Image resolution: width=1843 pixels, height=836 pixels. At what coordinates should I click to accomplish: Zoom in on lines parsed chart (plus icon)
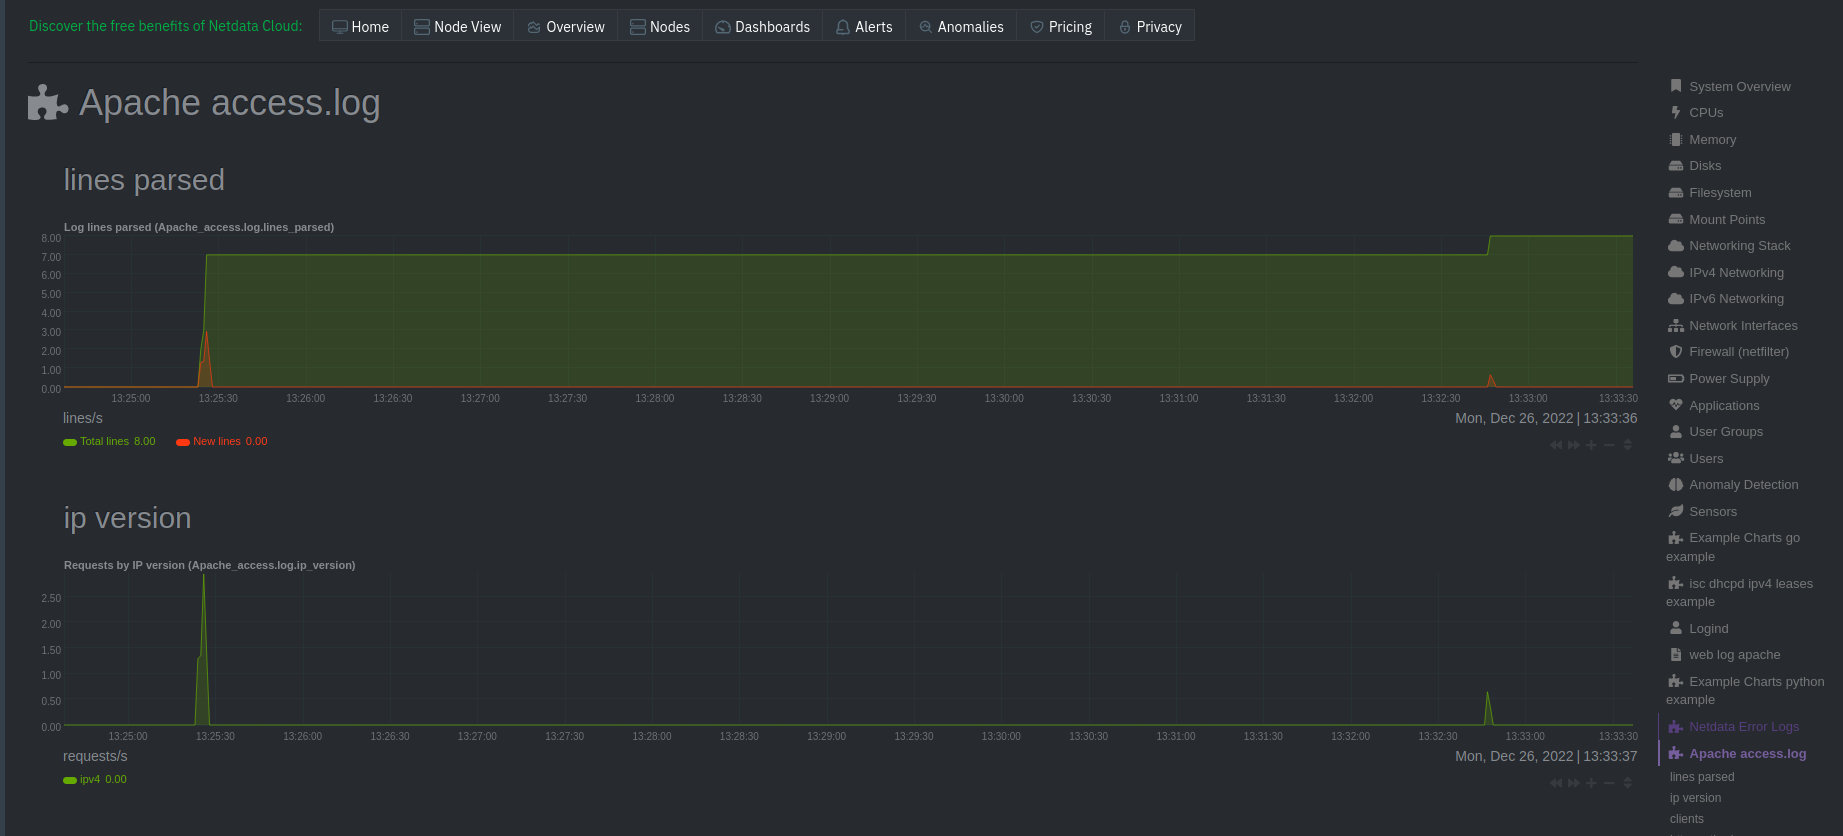[x=1591, y=445]
